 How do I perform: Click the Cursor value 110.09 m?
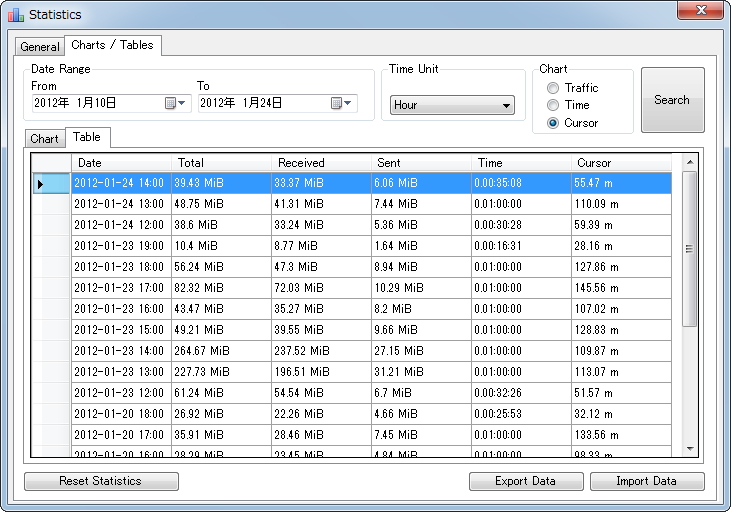tap(621, 204)
